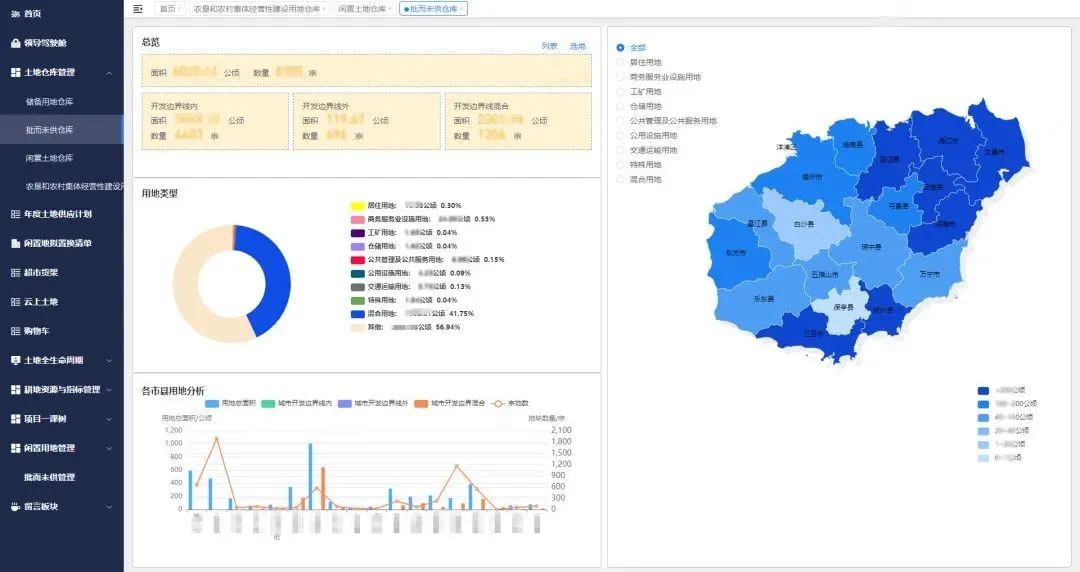The width and height of the screenshot is (1080, 572).
Task: Click the darkest blue map legend swatch
Action: pyautogui.click(x=984, y=391)
